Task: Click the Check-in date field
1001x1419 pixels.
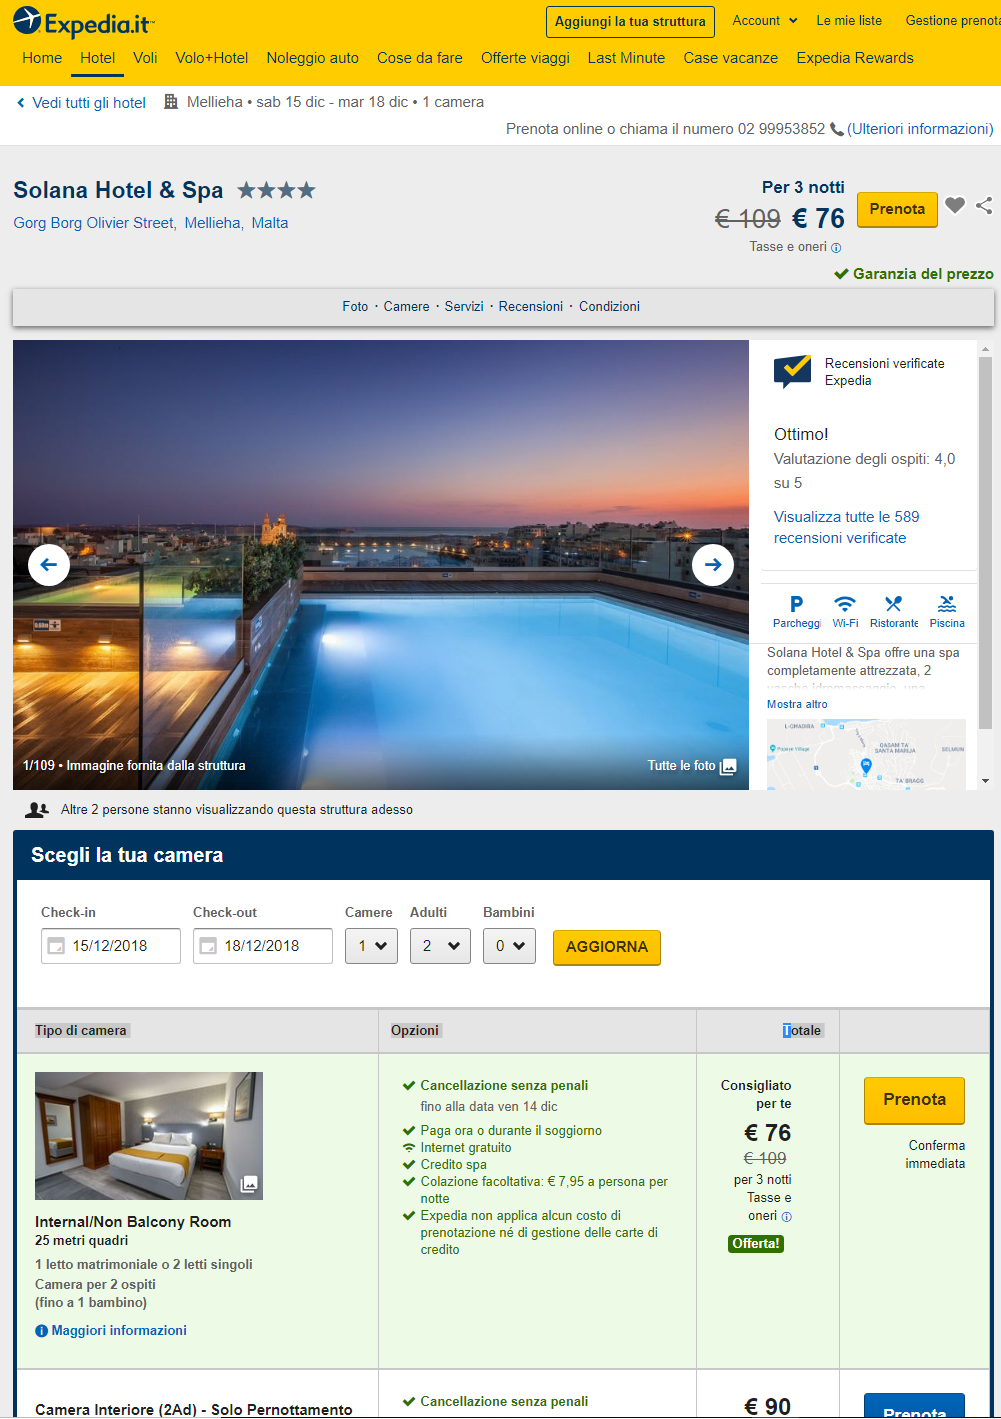Action: click(111, 946)
